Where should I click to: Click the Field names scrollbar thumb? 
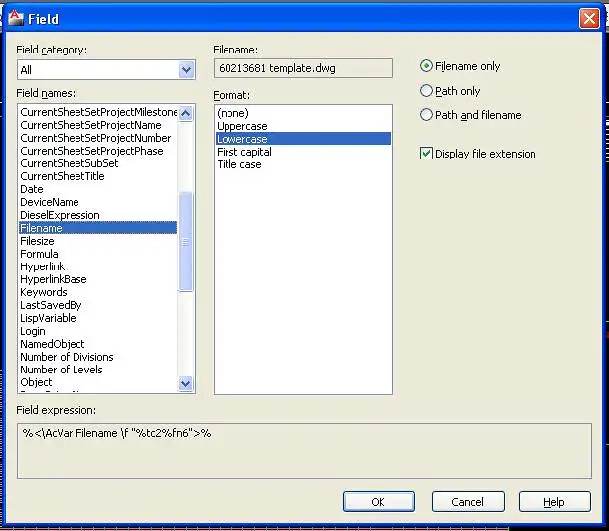click(x=186, y=241)
